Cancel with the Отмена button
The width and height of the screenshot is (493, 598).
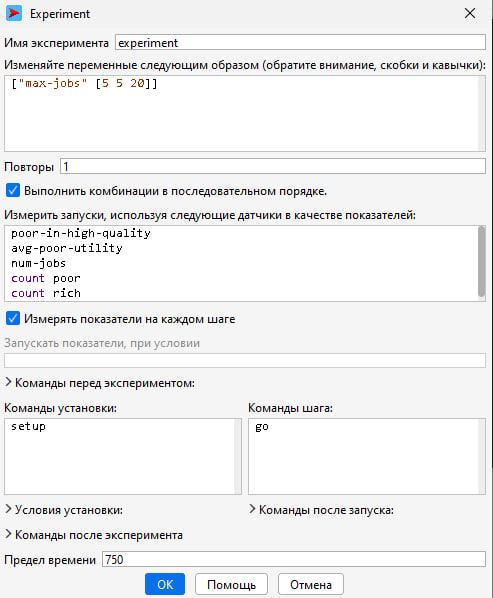pos(310,584)
